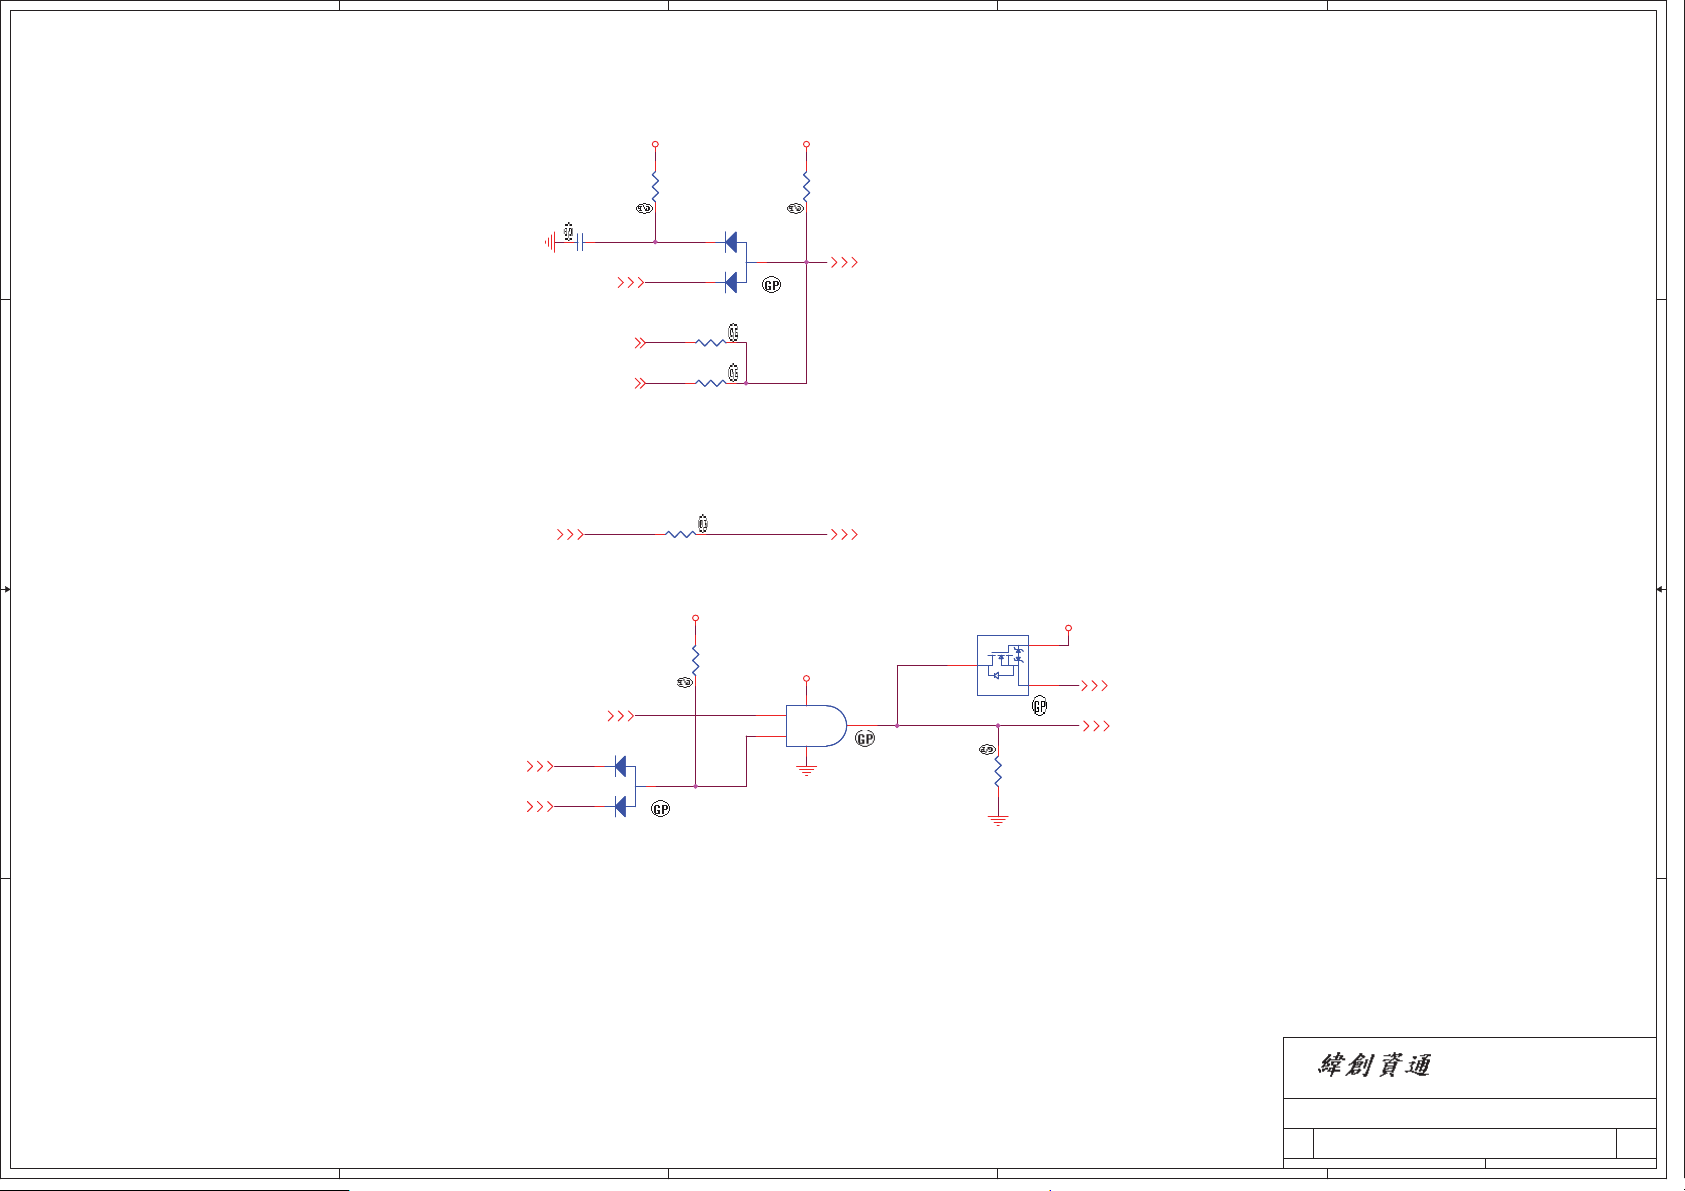Image resolution: width=1685 pixels, height=1191 pixels.
Task: Select left off-page arrow of isolated middle net
Action: (570, 535)
